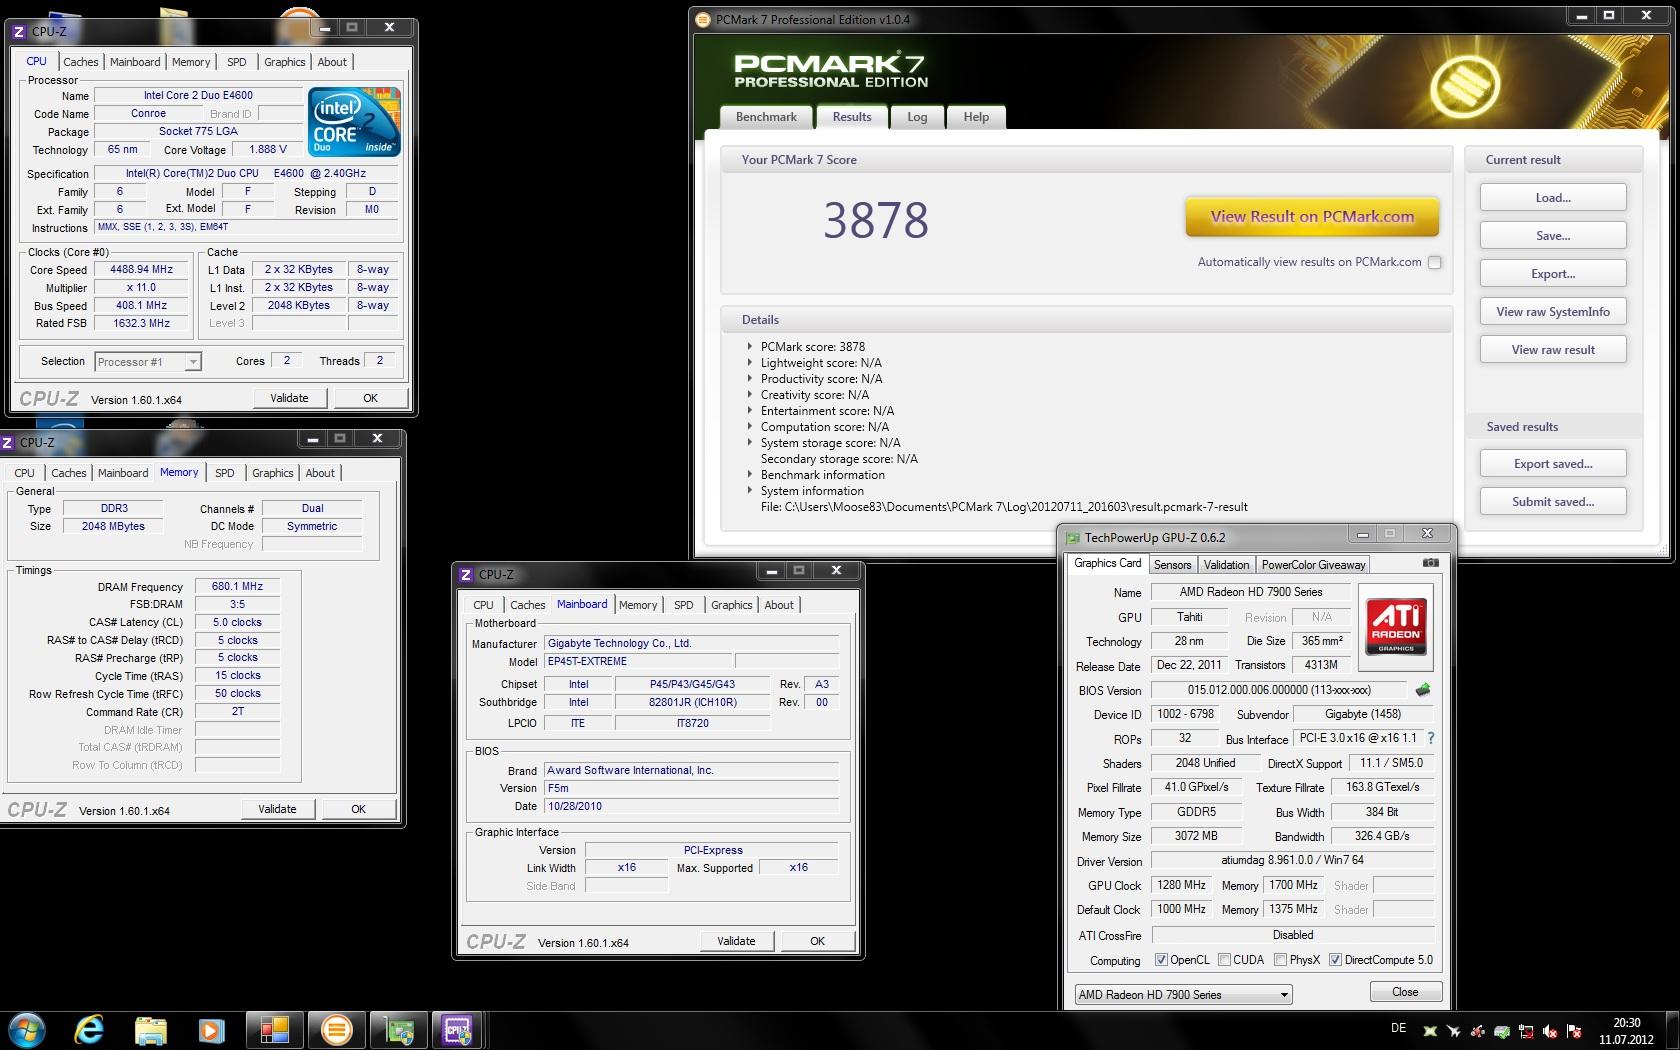1680x1050 pixels.
Task: Toggle the PhysX checkbox in GPU-Z
Action: pos(1280,960)
